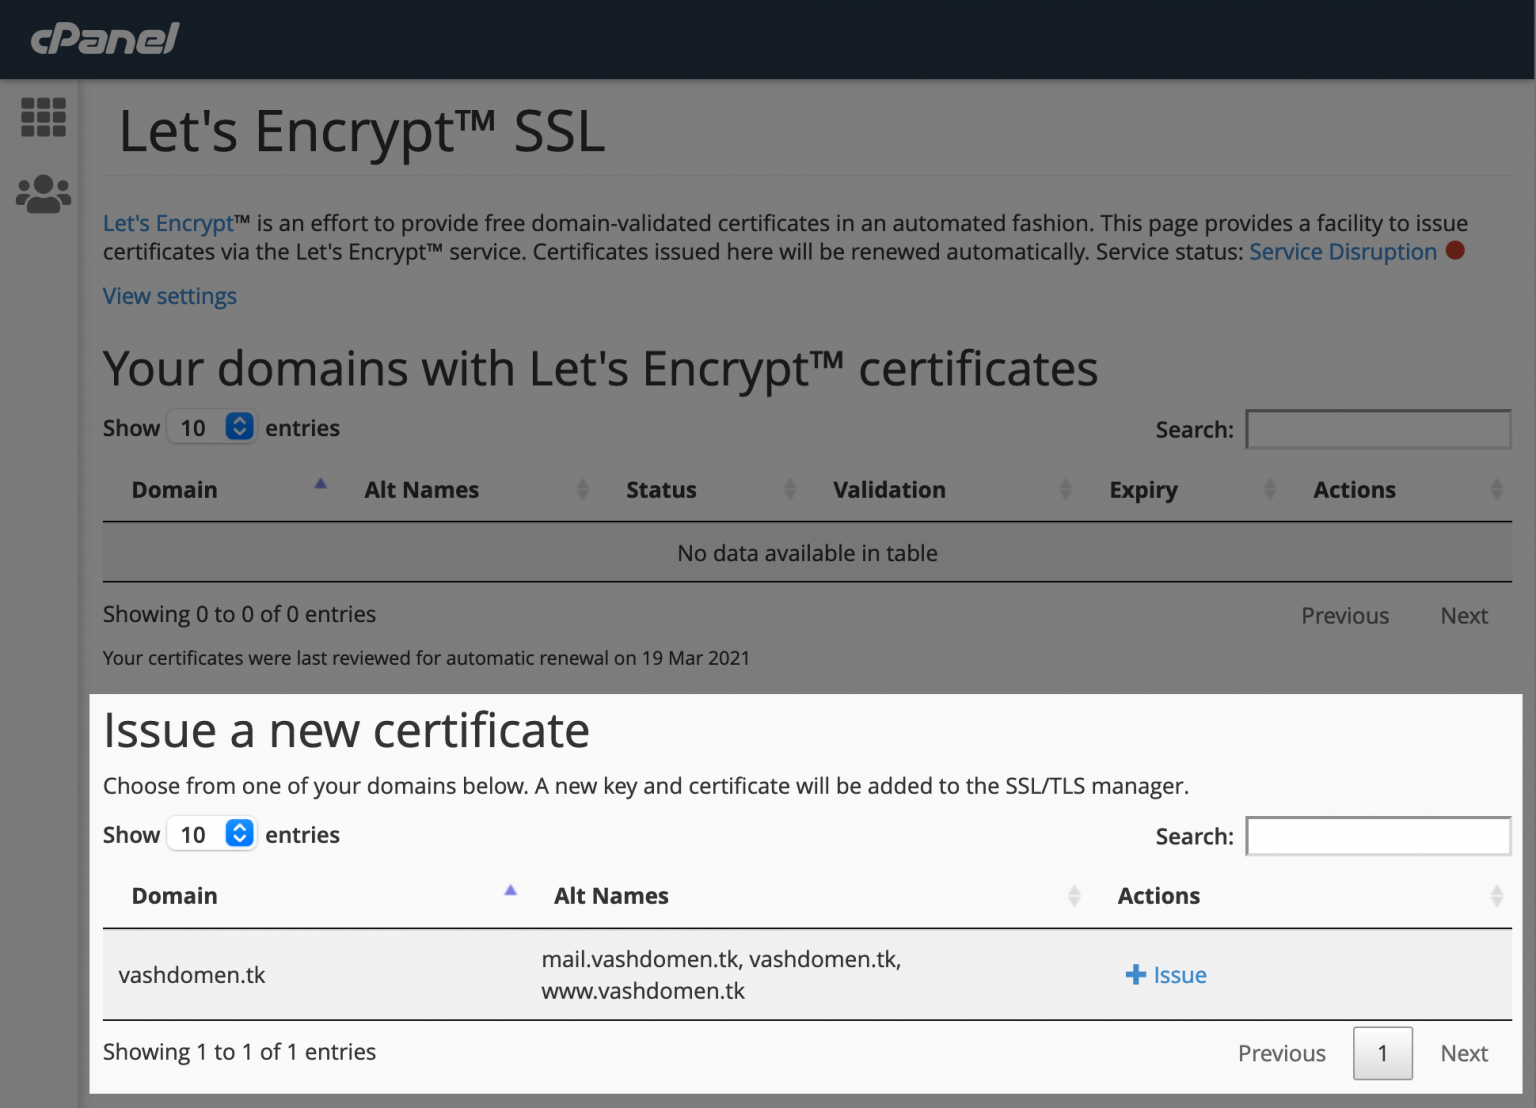This screenshot has width=1536, height=1108.
Task: Open View settings
Action: tap(169, 296)
